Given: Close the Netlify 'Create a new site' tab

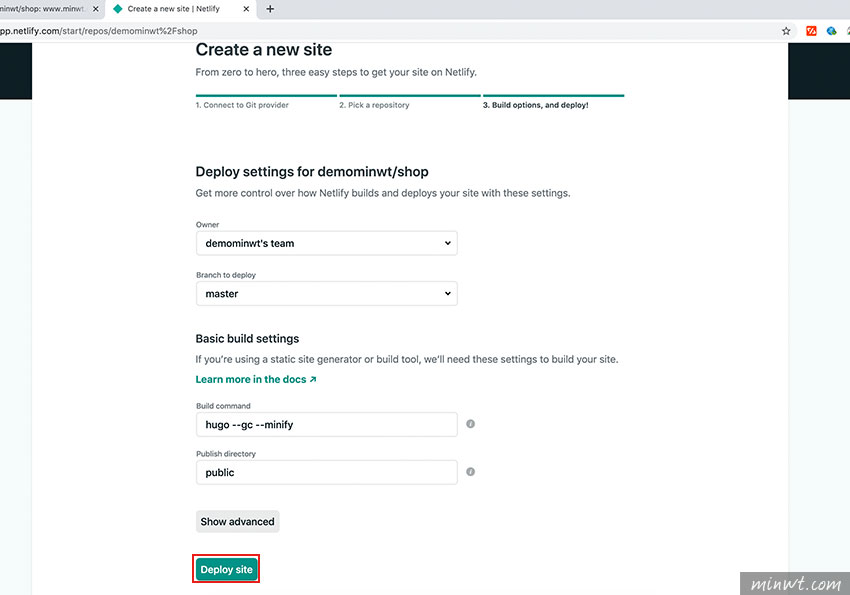Looking at the screenshot, I should (246, 9).
